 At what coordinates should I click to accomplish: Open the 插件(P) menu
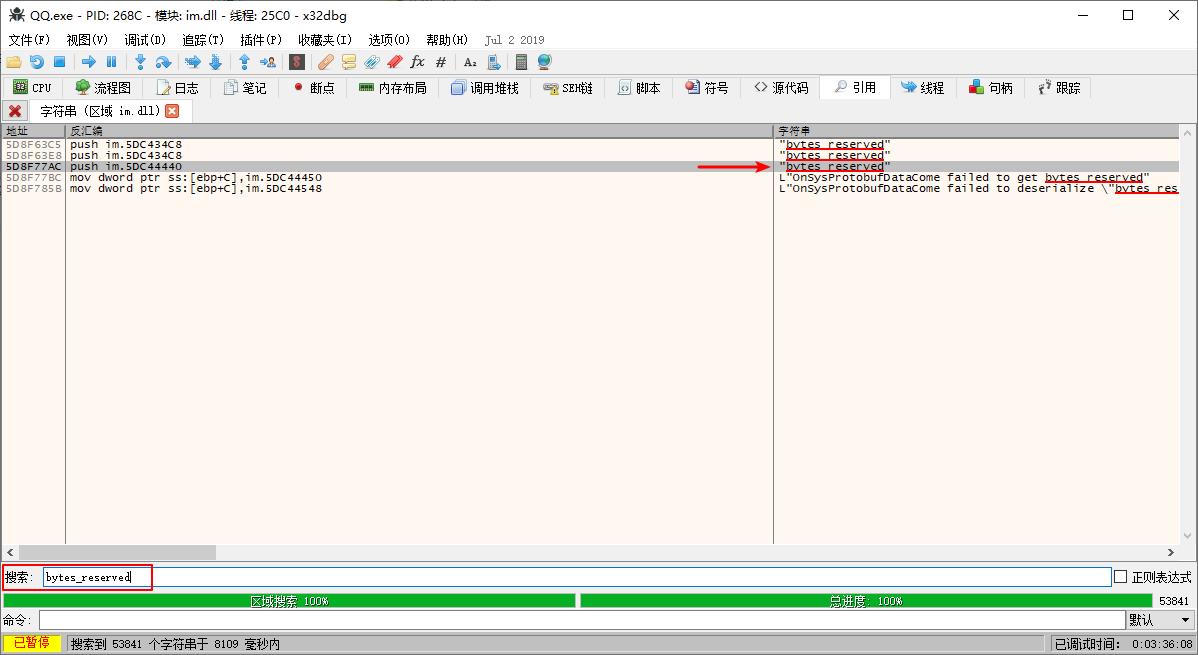coord(261,40)
